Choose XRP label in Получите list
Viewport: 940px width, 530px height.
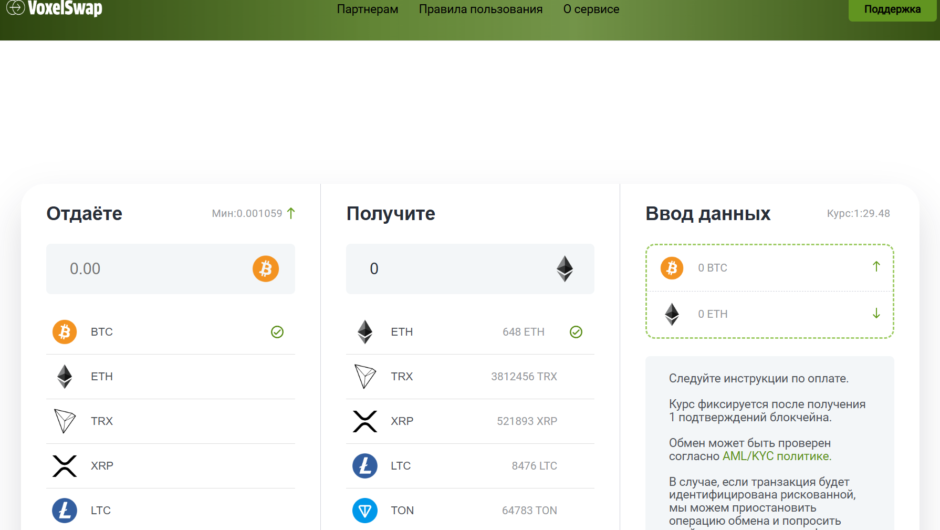402,421
